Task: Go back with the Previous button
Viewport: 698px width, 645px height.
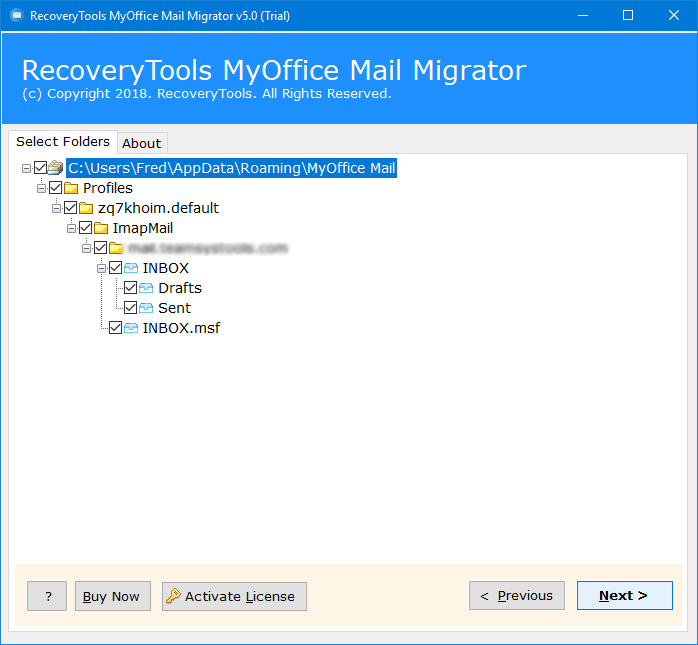Action: click(x=517, y=595)
